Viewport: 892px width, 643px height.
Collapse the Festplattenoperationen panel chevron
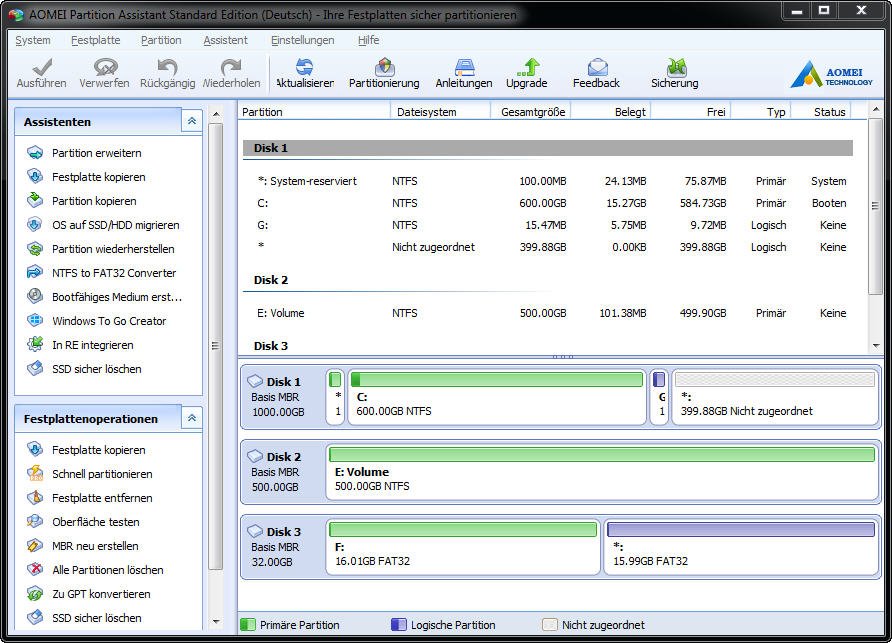coord(192,418)
